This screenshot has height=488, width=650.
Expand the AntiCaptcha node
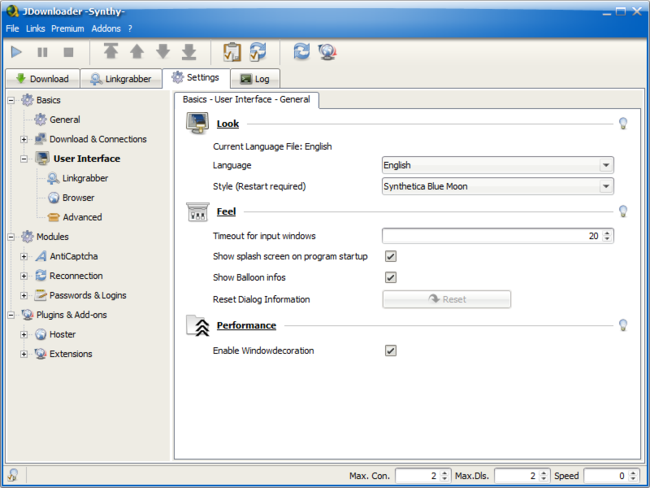(24, 257)
